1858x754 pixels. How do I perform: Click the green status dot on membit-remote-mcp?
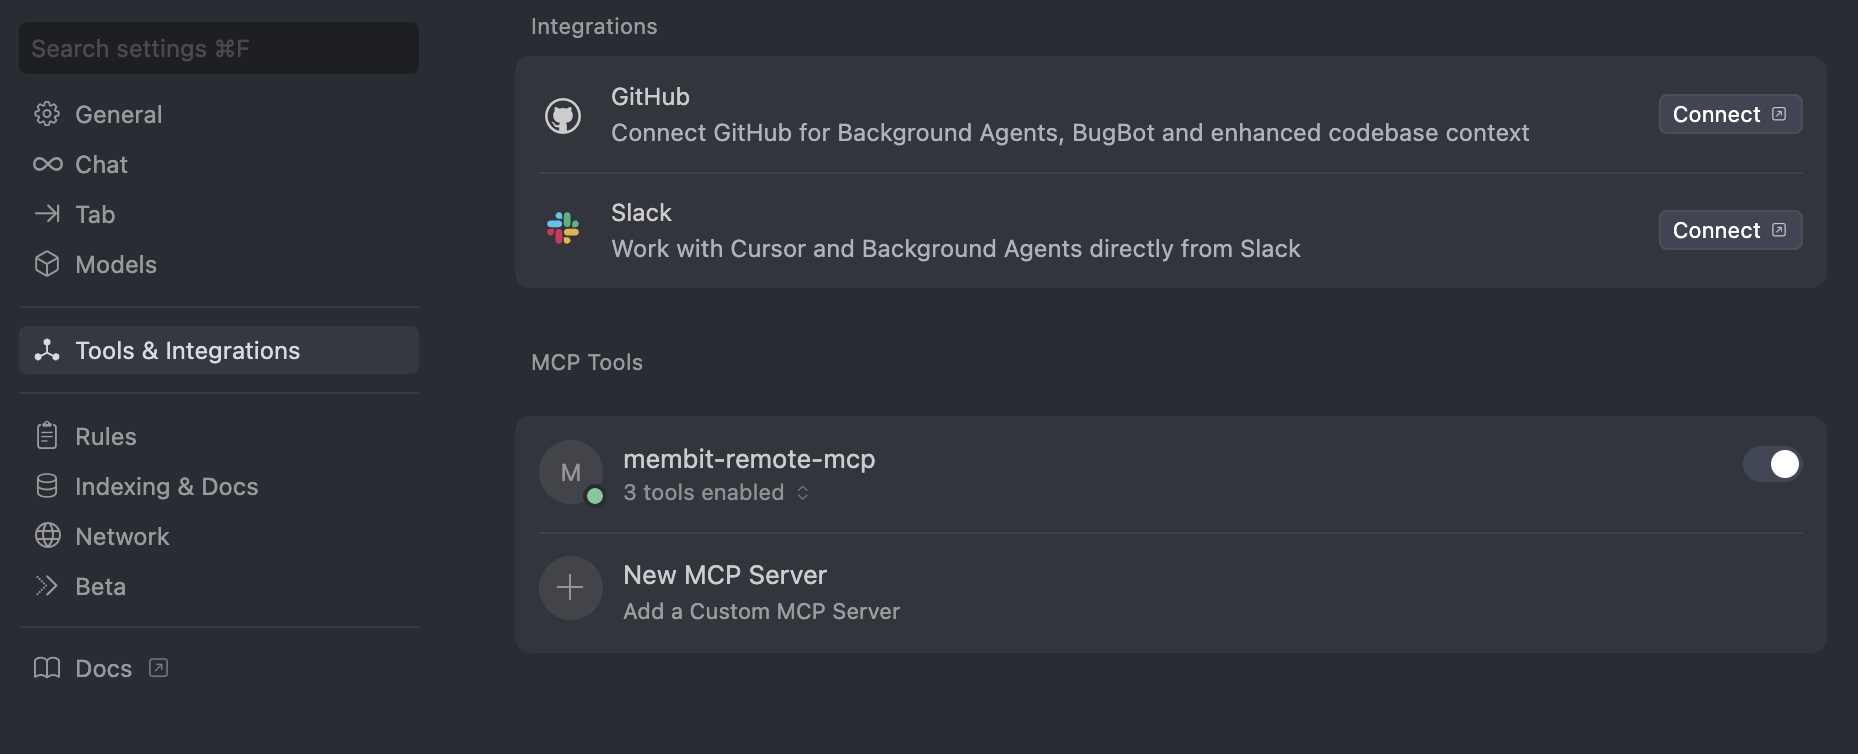click(594, 493)
